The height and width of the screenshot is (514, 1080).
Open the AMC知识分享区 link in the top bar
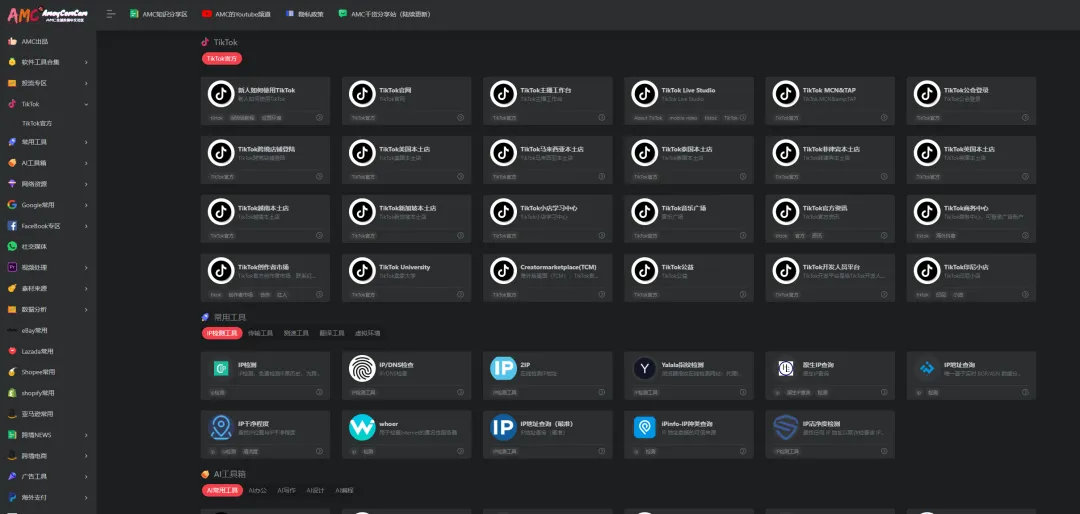(158, 14)
